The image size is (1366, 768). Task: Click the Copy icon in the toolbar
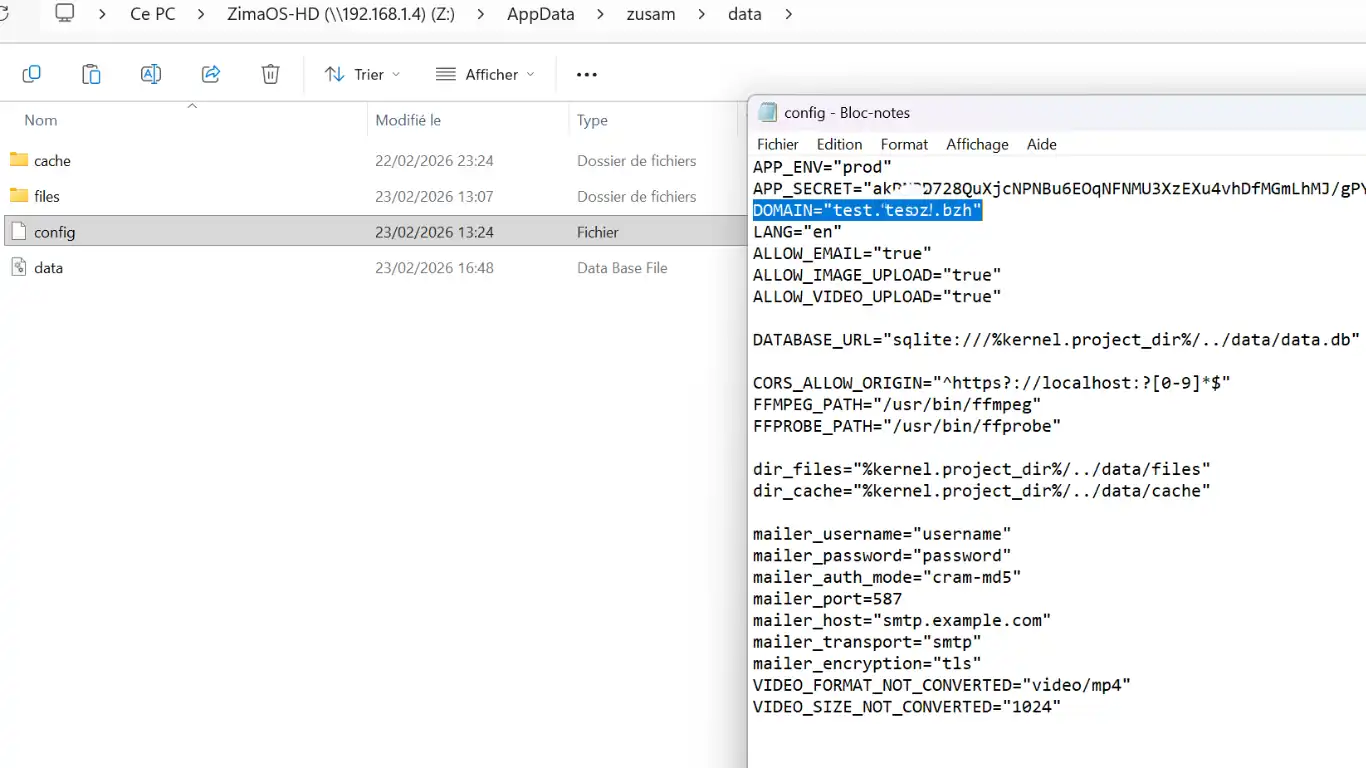coord(32,74)
